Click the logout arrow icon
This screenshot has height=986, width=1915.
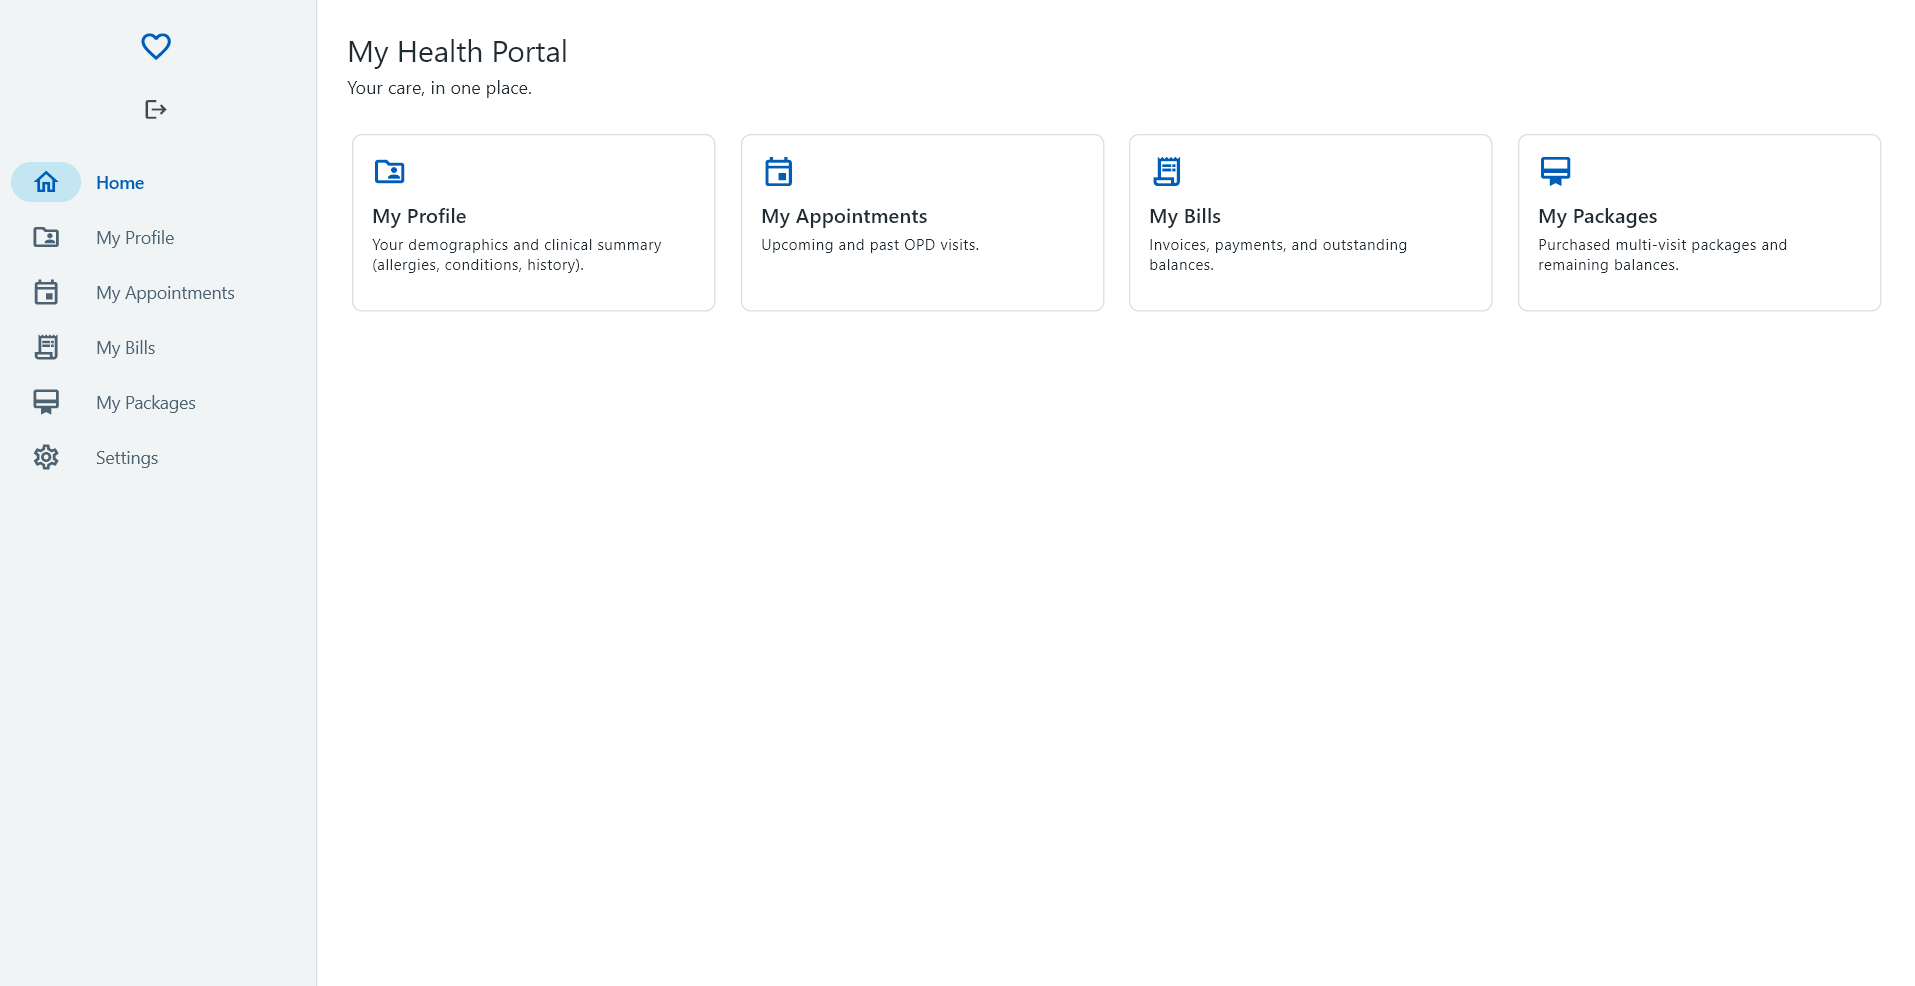[x=156, y=109]
